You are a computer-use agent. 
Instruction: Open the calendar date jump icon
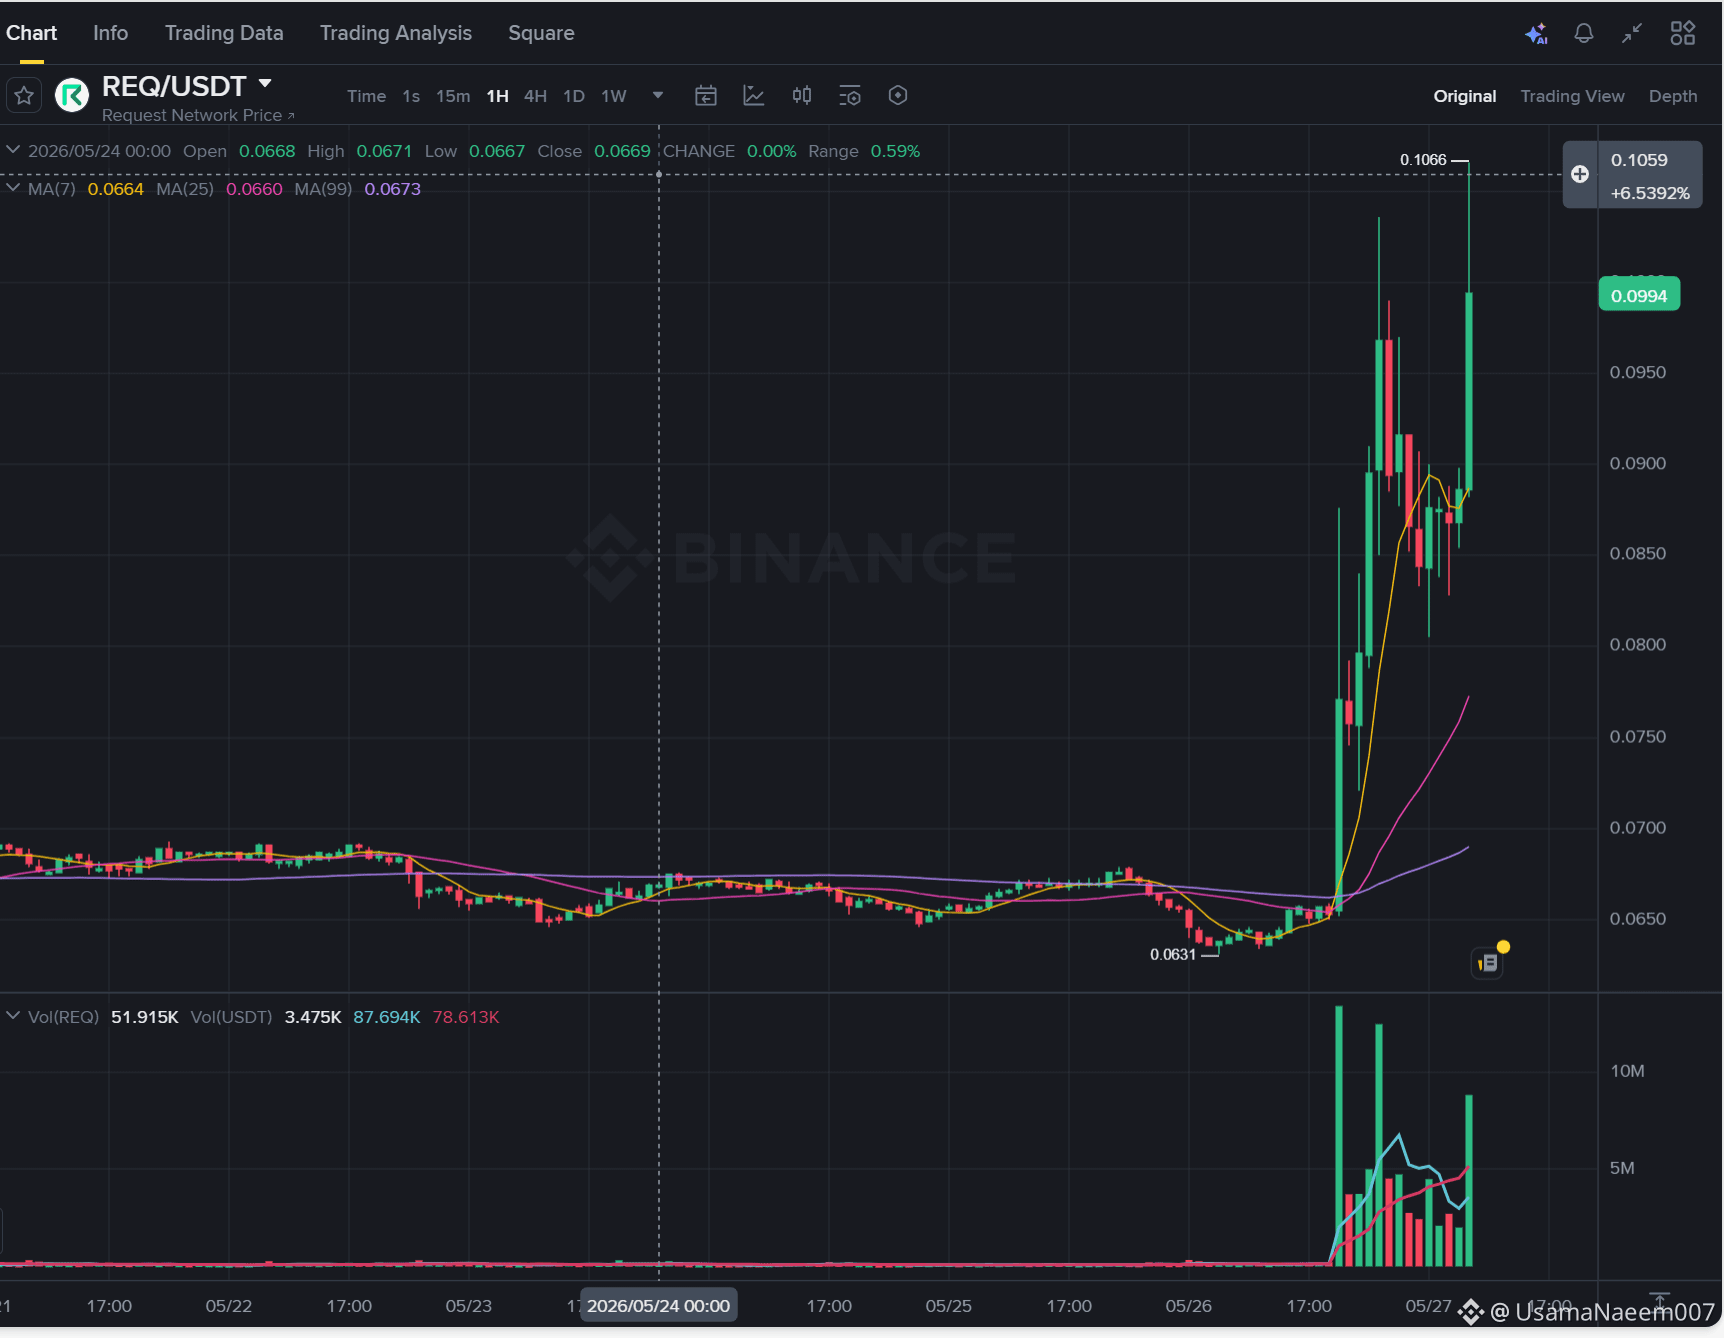click(706, 96)
